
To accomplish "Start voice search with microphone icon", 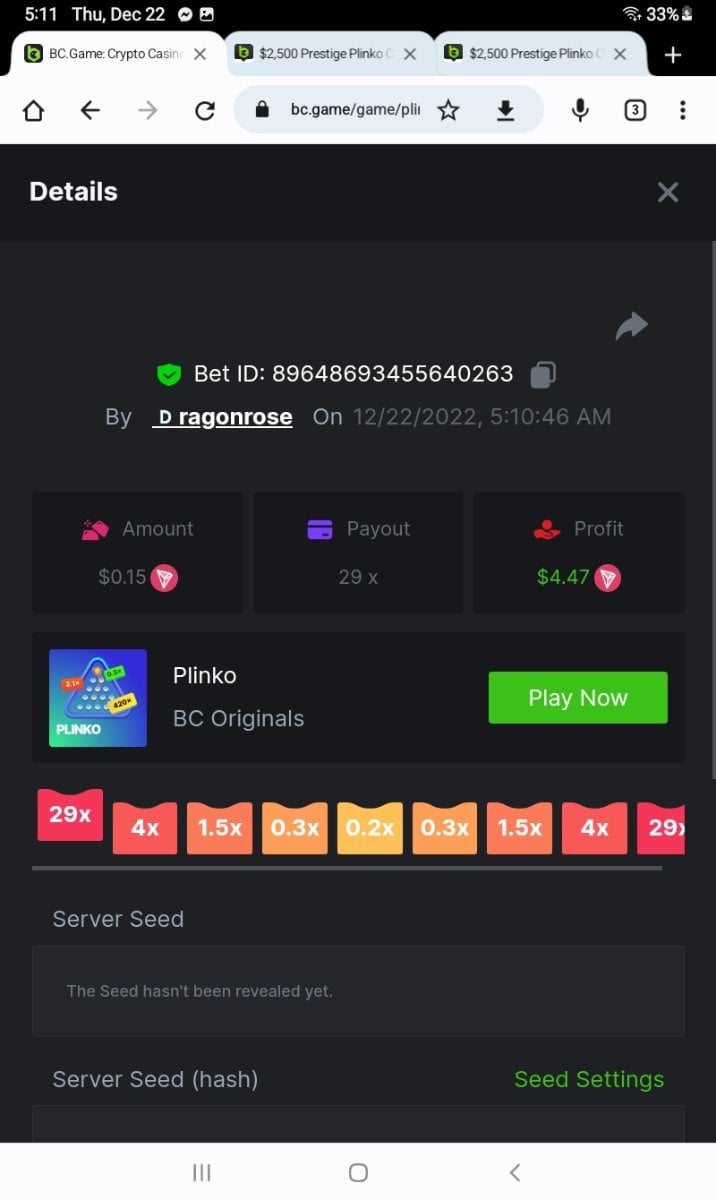I will click(580, 110).
